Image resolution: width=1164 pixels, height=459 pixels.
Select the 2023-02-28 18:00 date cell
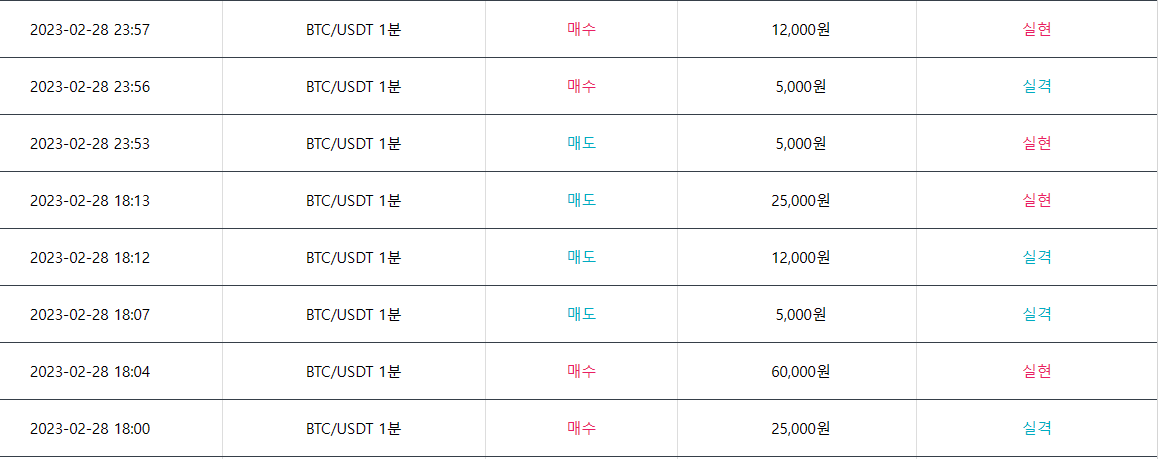pos(90,428)
